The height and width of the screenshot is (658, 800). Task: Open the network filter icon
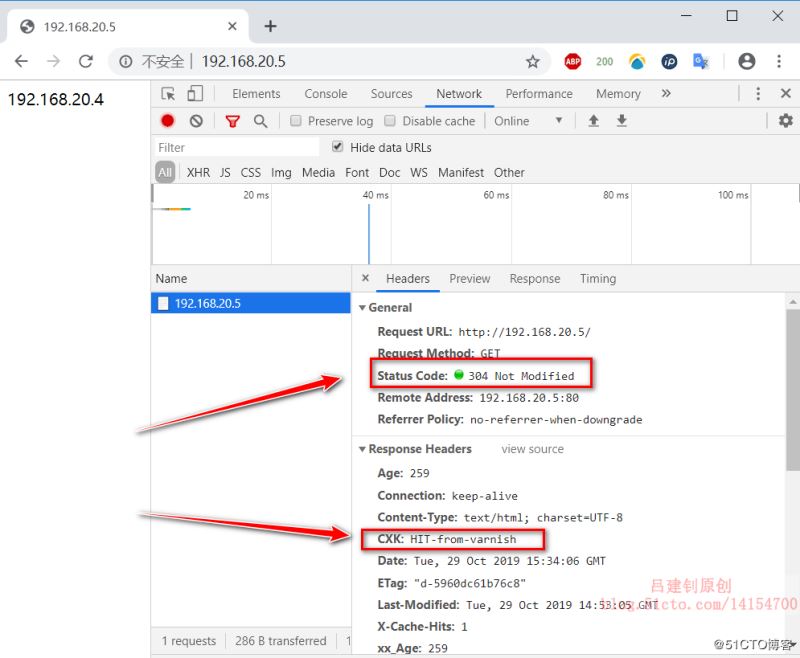[x=233, y=121]
